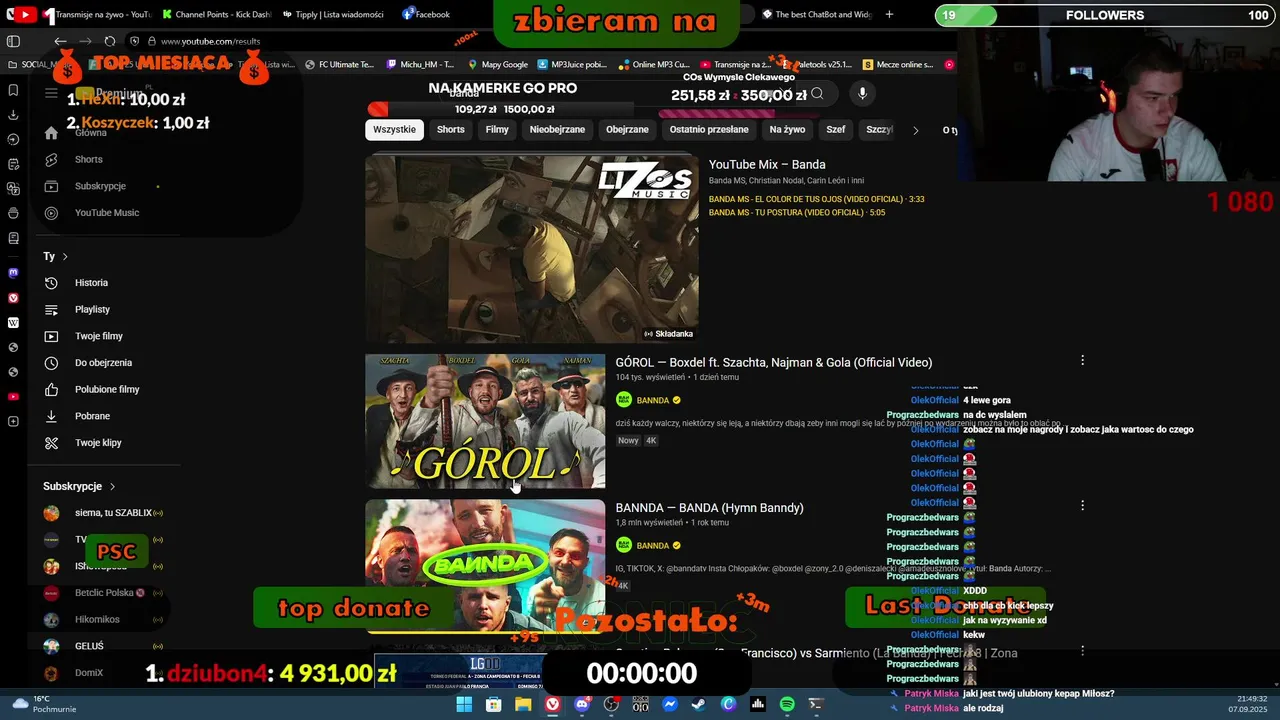Open Vivaldi downloads panel icon

[x=13, y=115]
